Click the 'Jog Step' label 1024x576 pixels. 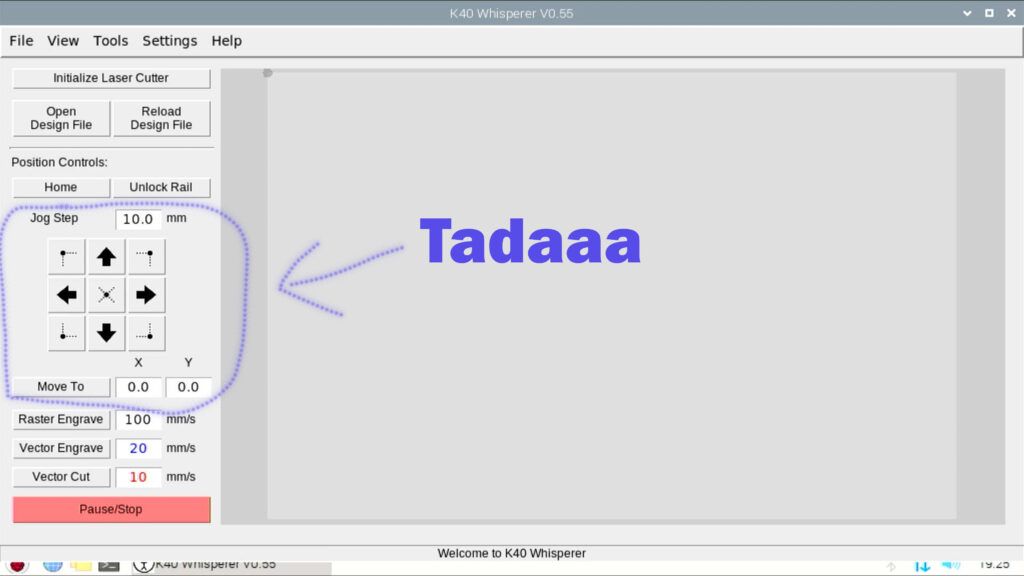click(54, 218)
